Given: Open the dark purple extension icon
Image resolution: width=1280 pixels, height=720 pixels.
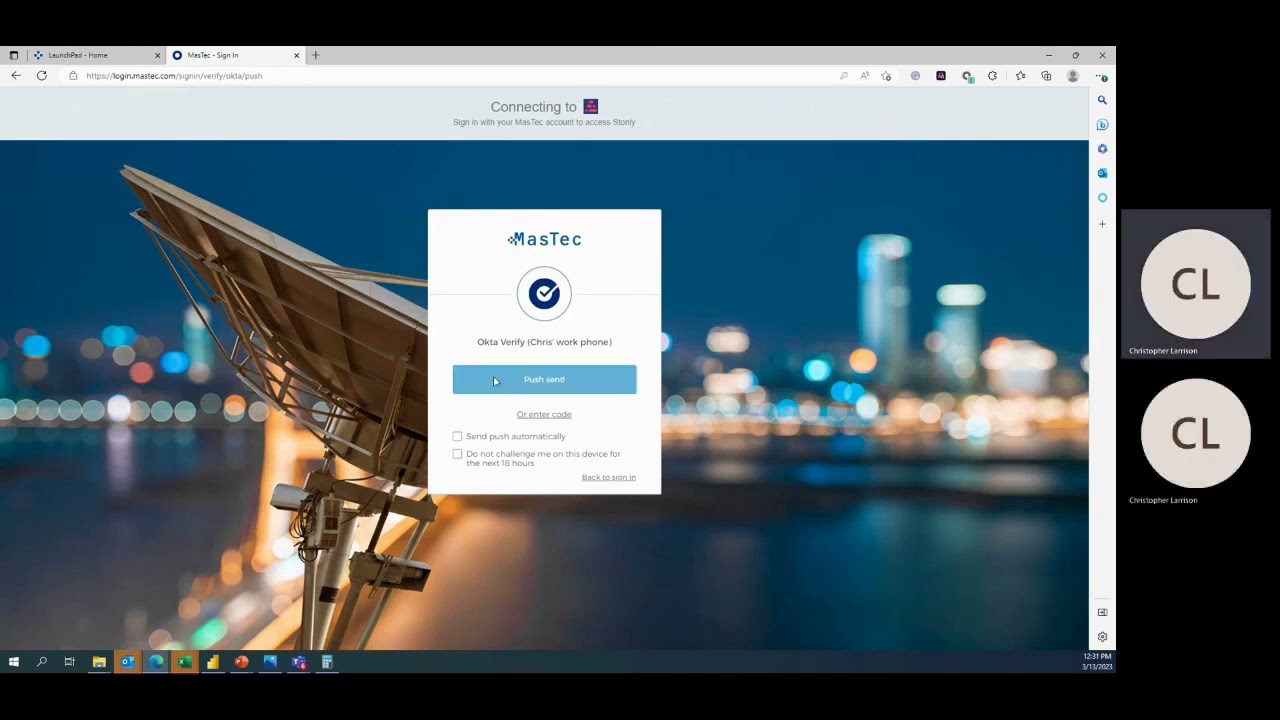Looking at the screenshot, I should pos(941,76).
